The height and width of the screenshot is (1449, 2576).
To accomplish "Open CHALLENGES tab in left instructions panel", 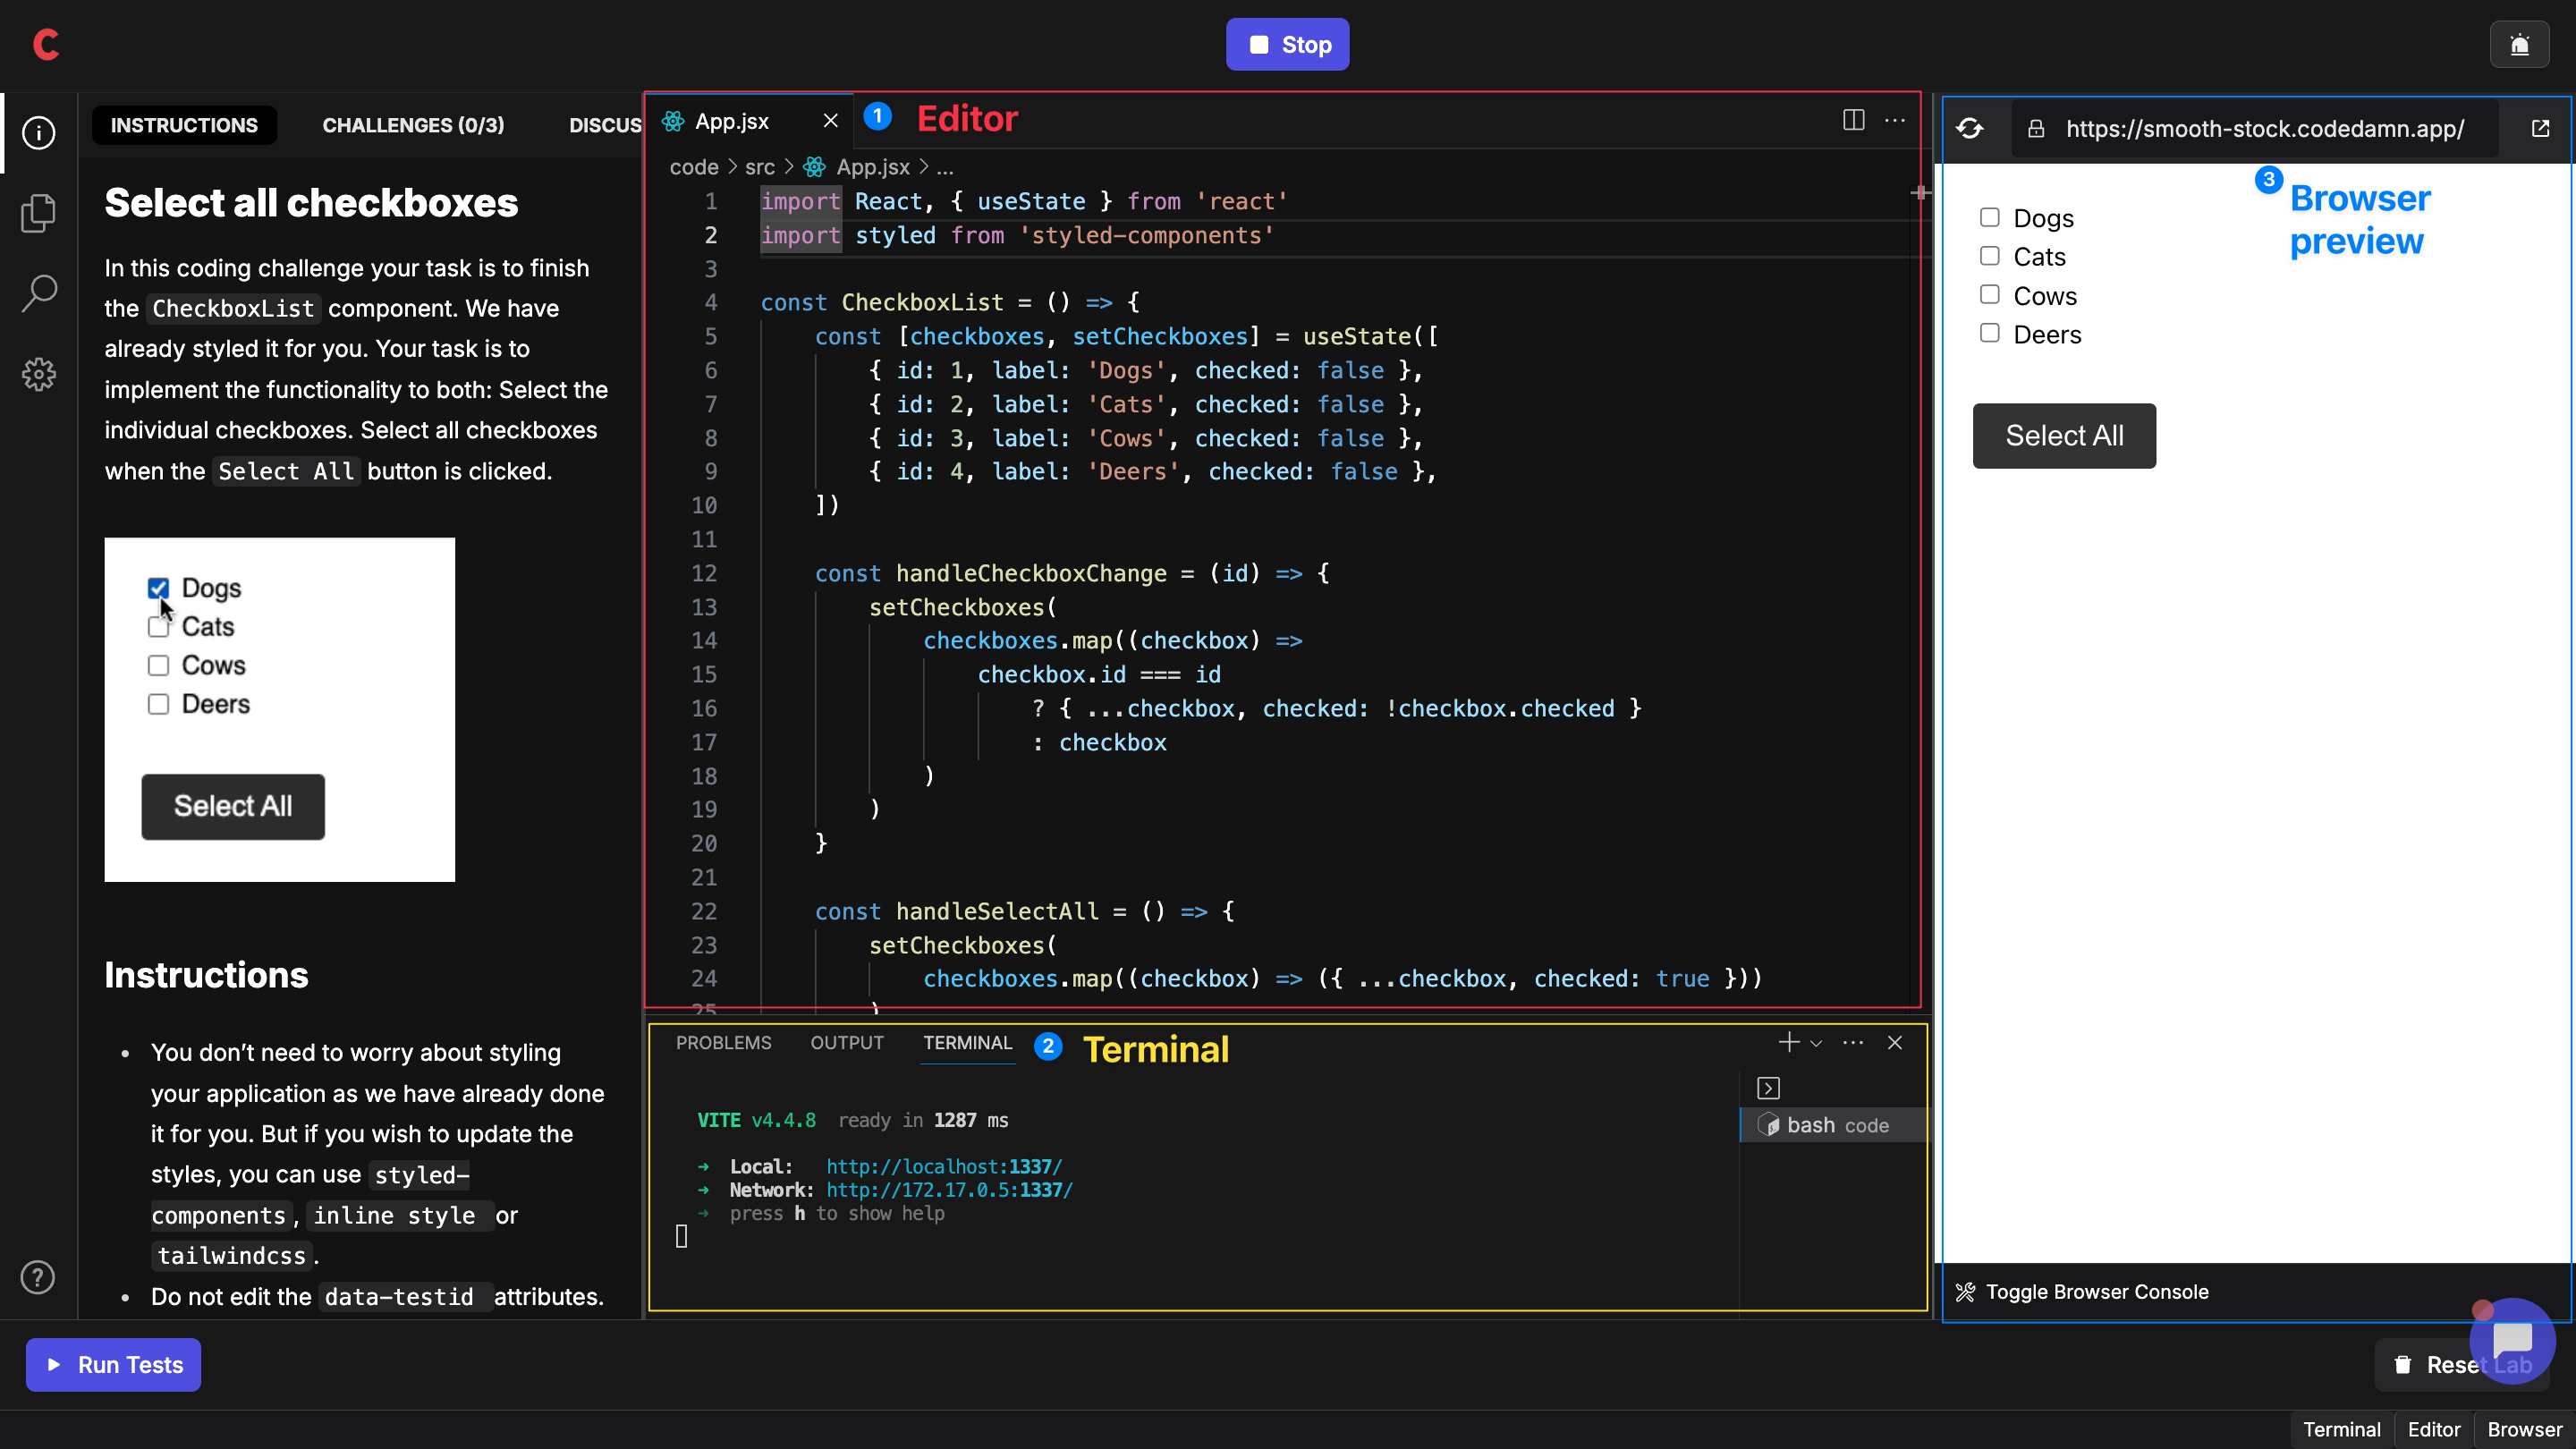I will 414,123.
